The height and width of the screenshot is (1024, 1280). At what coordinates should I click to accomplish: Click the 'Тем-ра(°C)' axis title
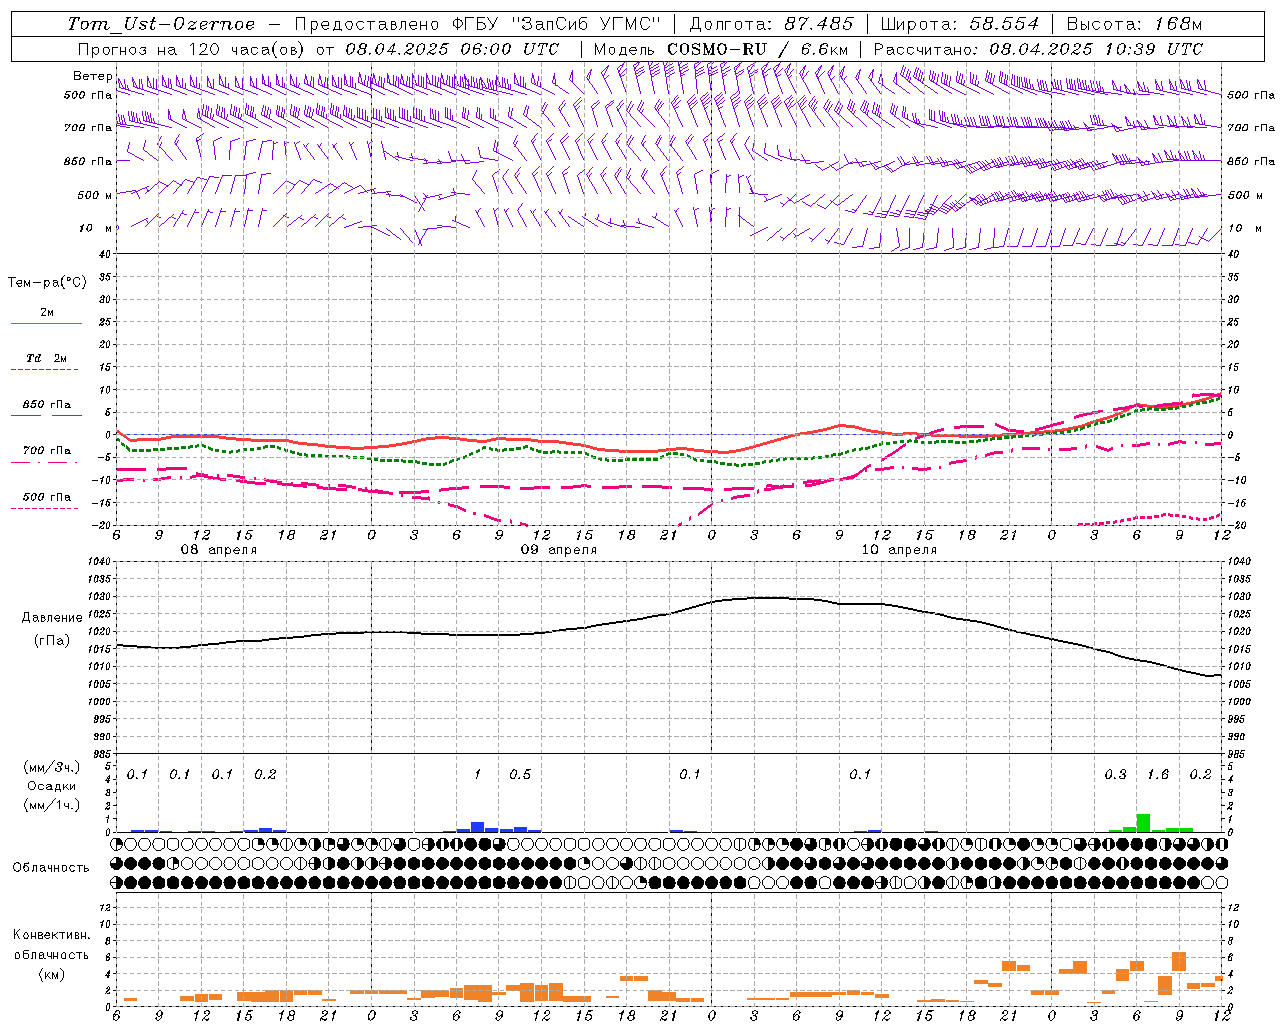(47, 283)
